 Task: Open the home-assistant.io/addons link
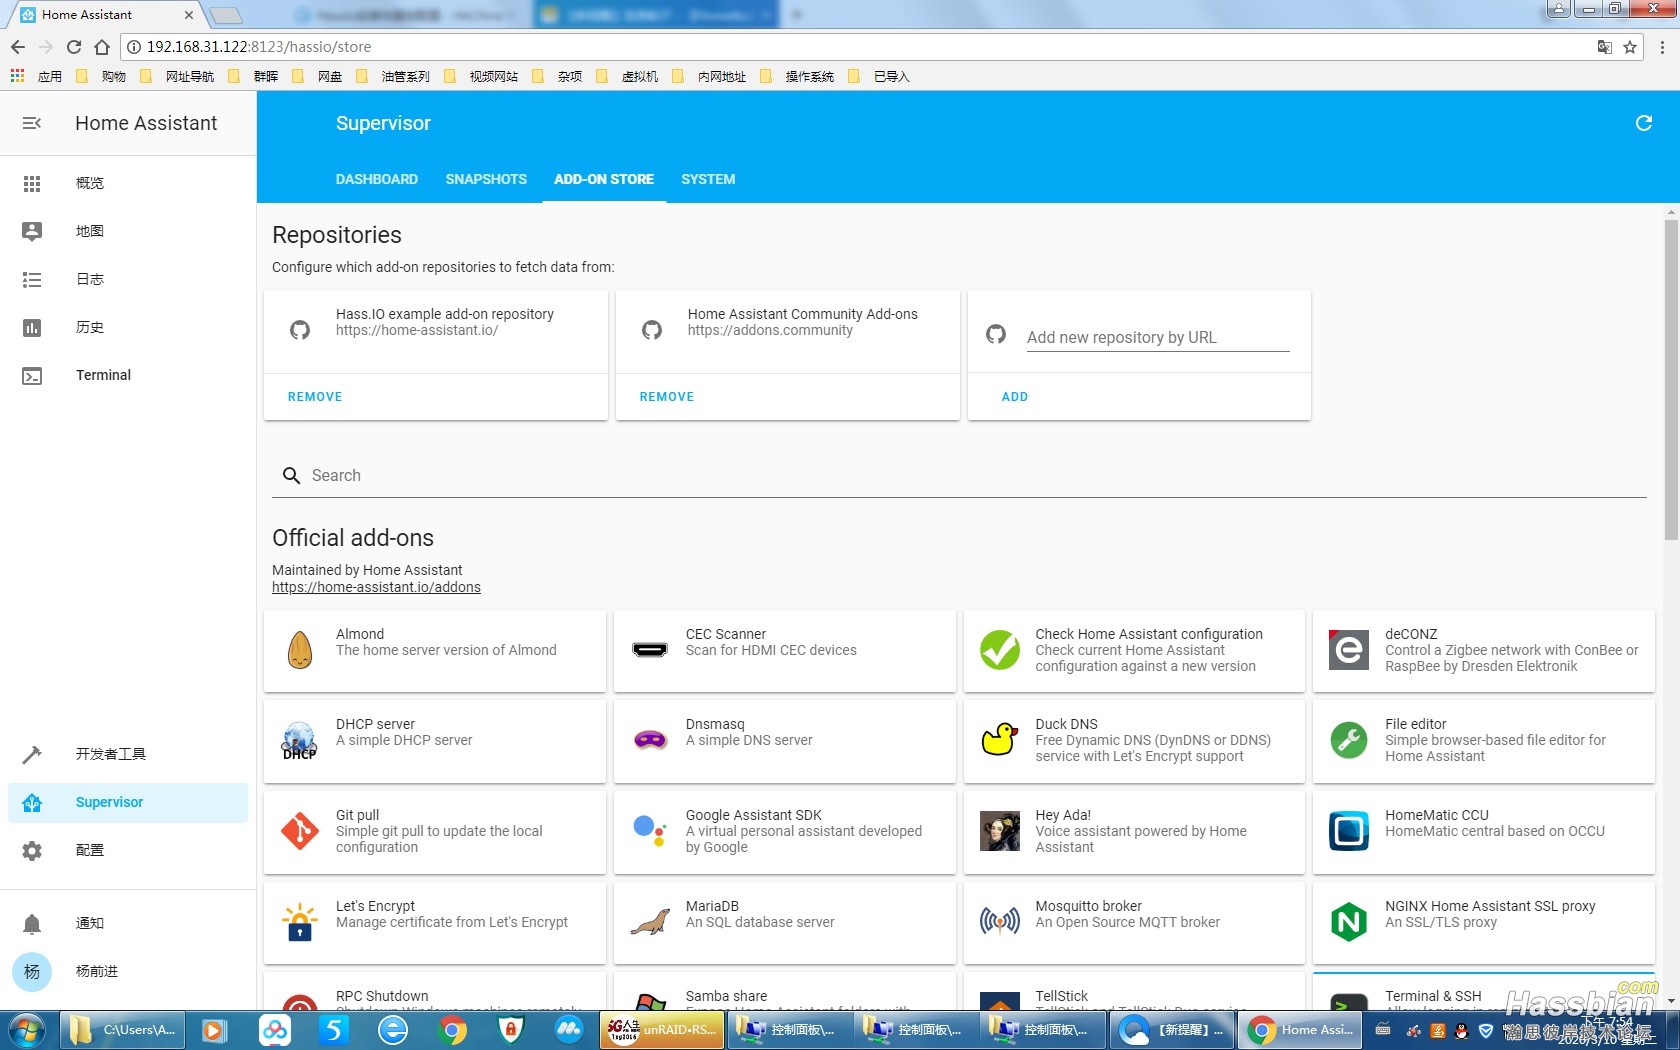376,587
